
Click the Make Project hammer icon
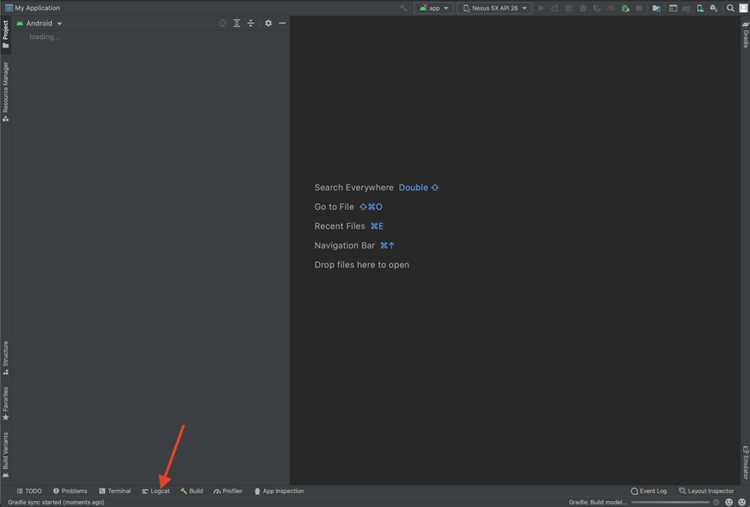click(x=404, y=8)
